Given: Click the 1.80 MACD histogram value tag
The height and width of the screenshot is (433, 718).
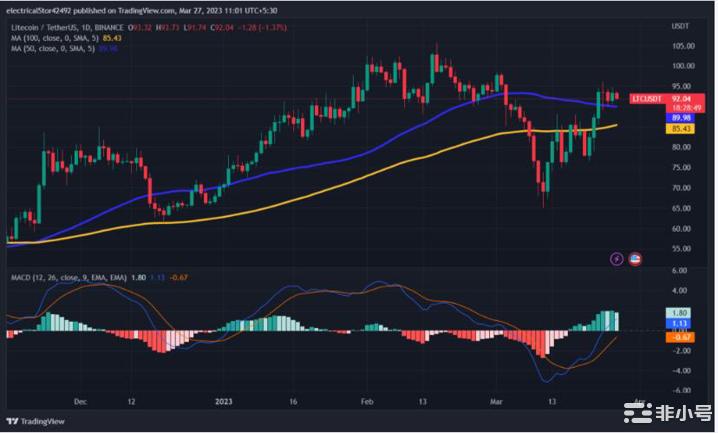Looking at the screenshot, I should (679, 313).
